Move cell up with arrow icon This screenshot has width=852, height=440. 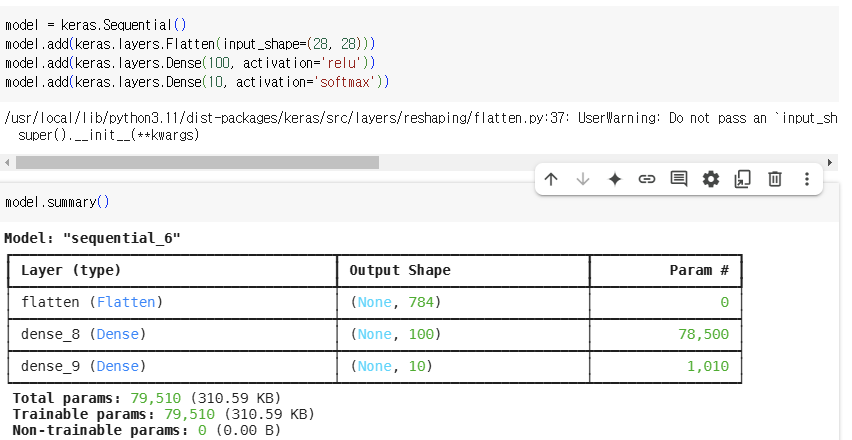[551, 179]
